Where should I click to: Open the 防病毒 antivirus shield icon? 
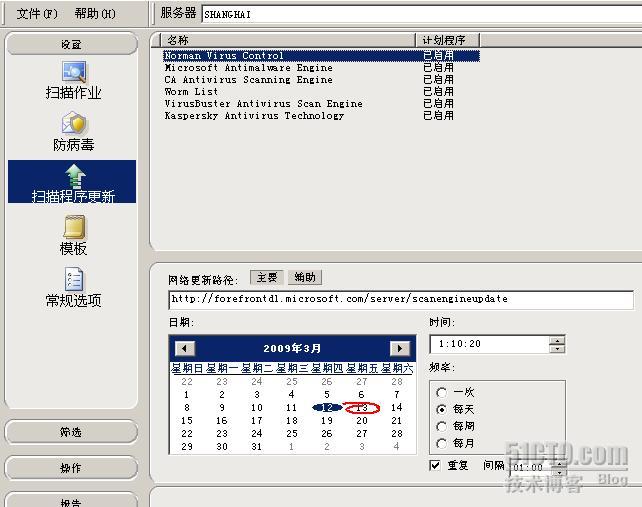tap(74, 132)
